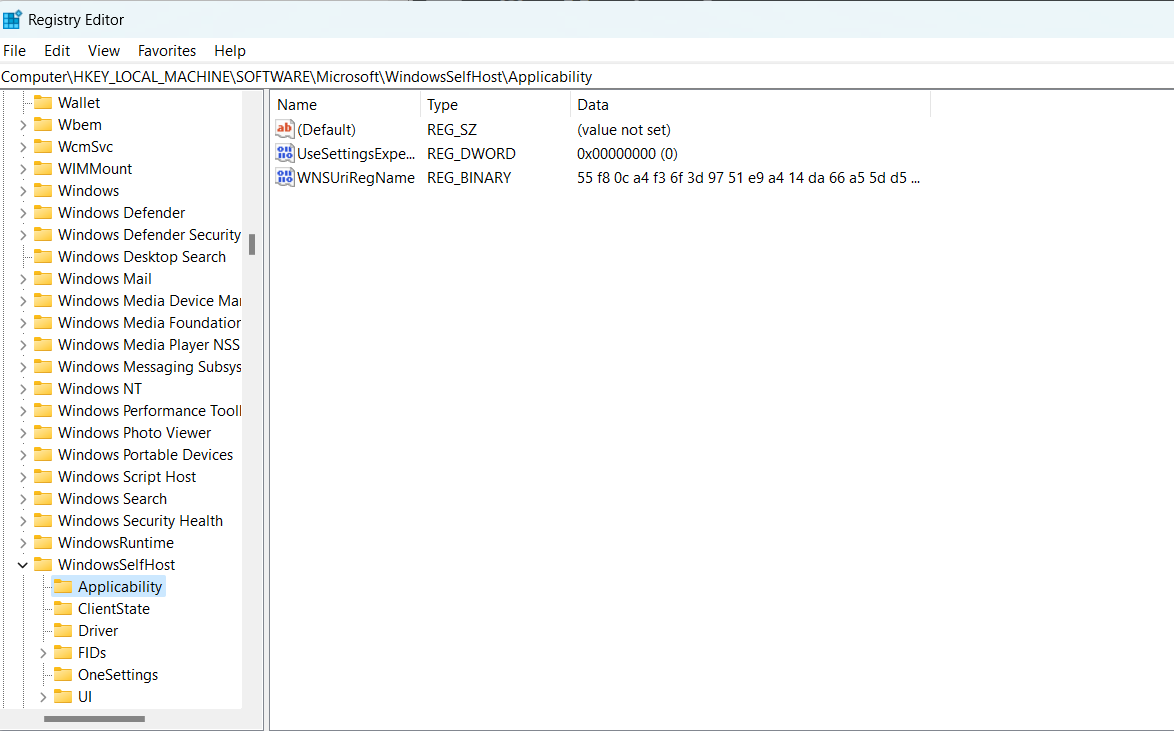The image size is (1174, 731).
Task: Click the WNSUriRegName binary value icon
Action: tap(285, 178)
